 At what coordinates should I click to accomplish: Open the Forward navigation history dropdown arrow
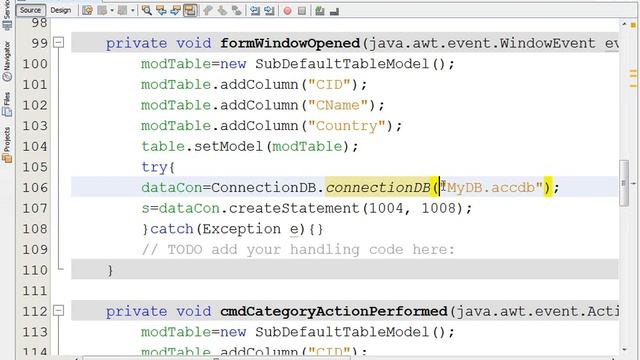point(133,11)
